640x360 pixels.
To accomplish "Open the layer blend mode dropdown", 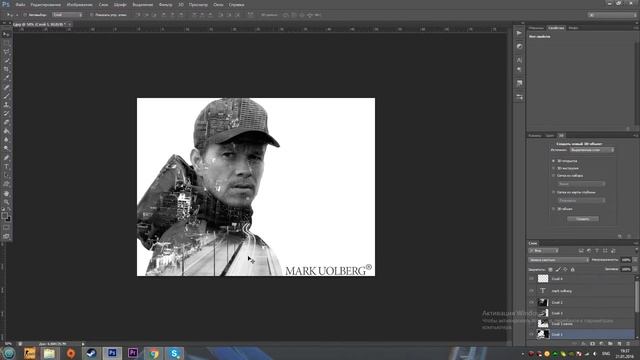I will 558,260.
